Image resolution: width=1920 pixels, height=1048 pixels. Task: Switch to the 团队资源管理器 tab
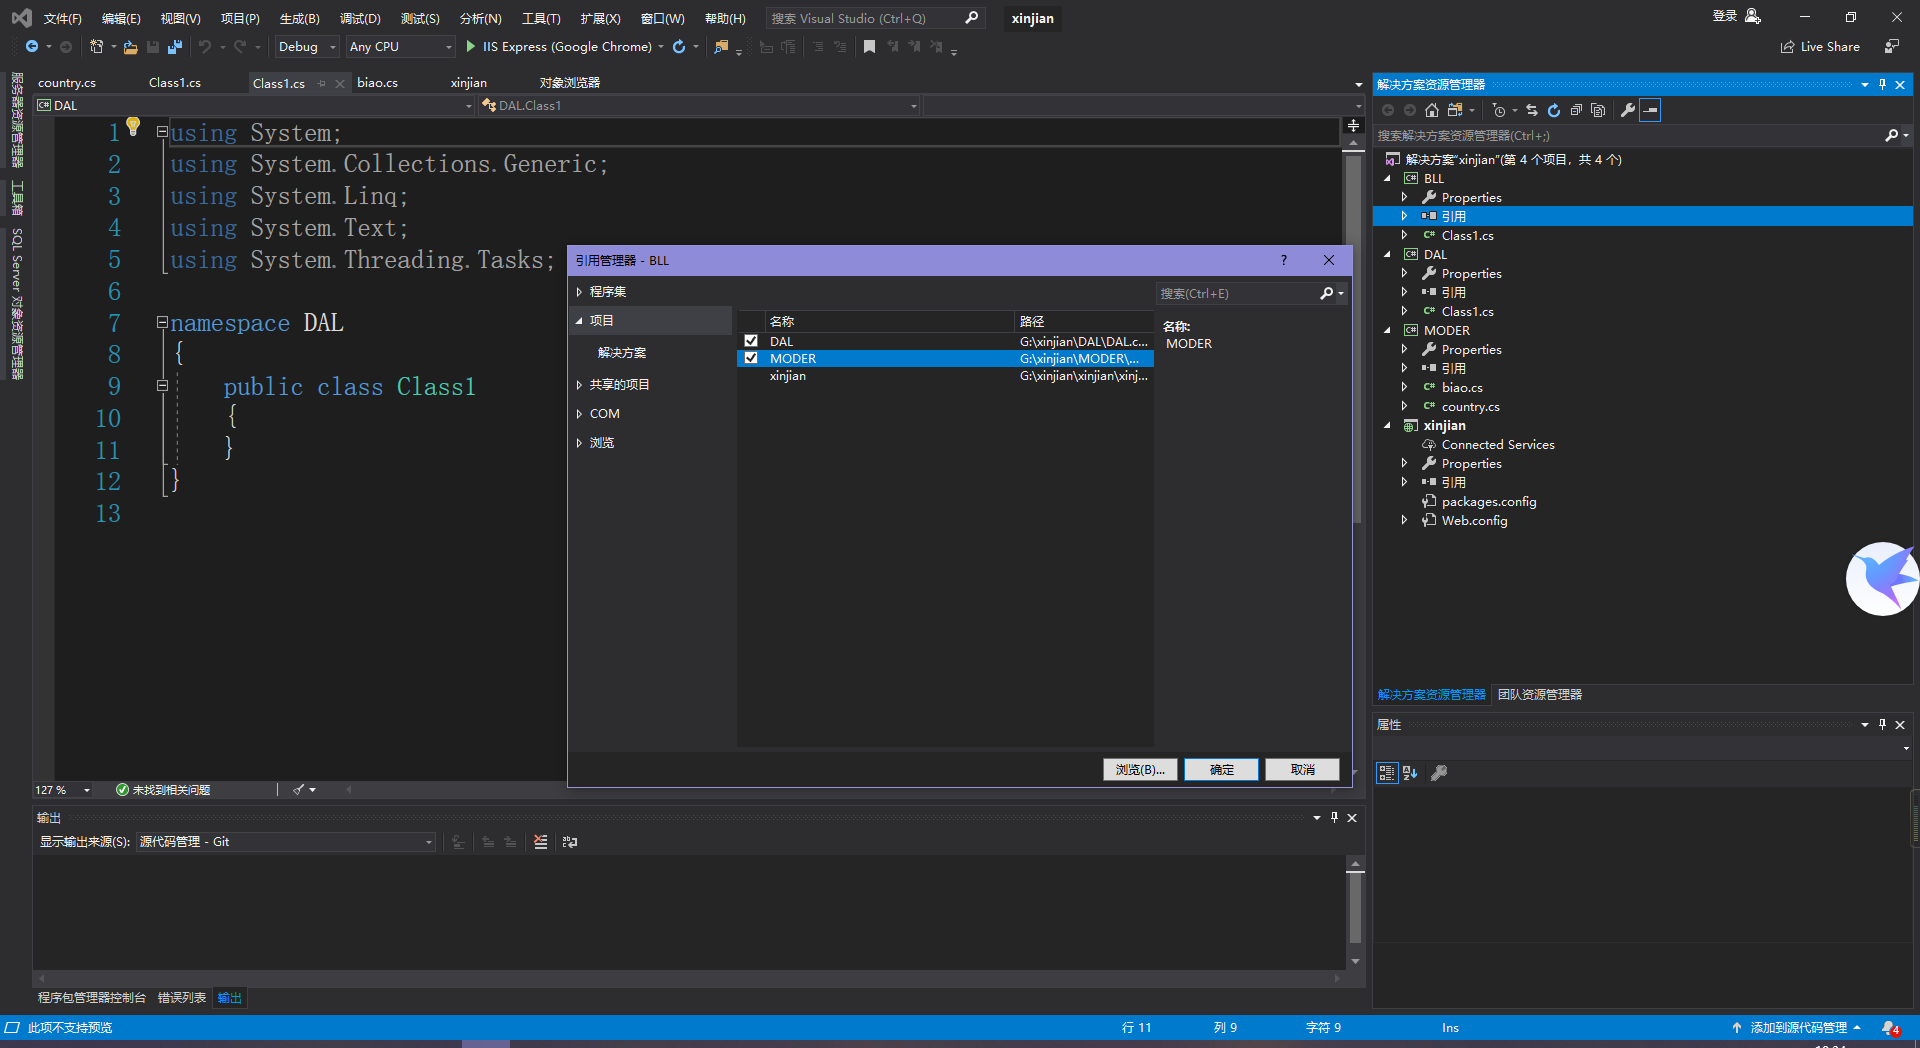pyautogui.click(x=1540, y=695)
